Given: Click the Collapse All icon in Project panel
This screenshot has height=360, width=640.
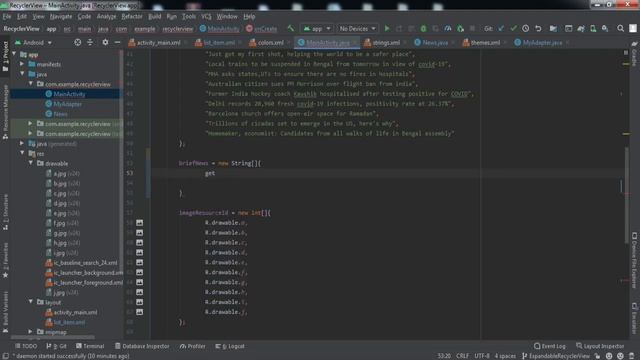Looking at the screenshot, I should tap(90, 42).
